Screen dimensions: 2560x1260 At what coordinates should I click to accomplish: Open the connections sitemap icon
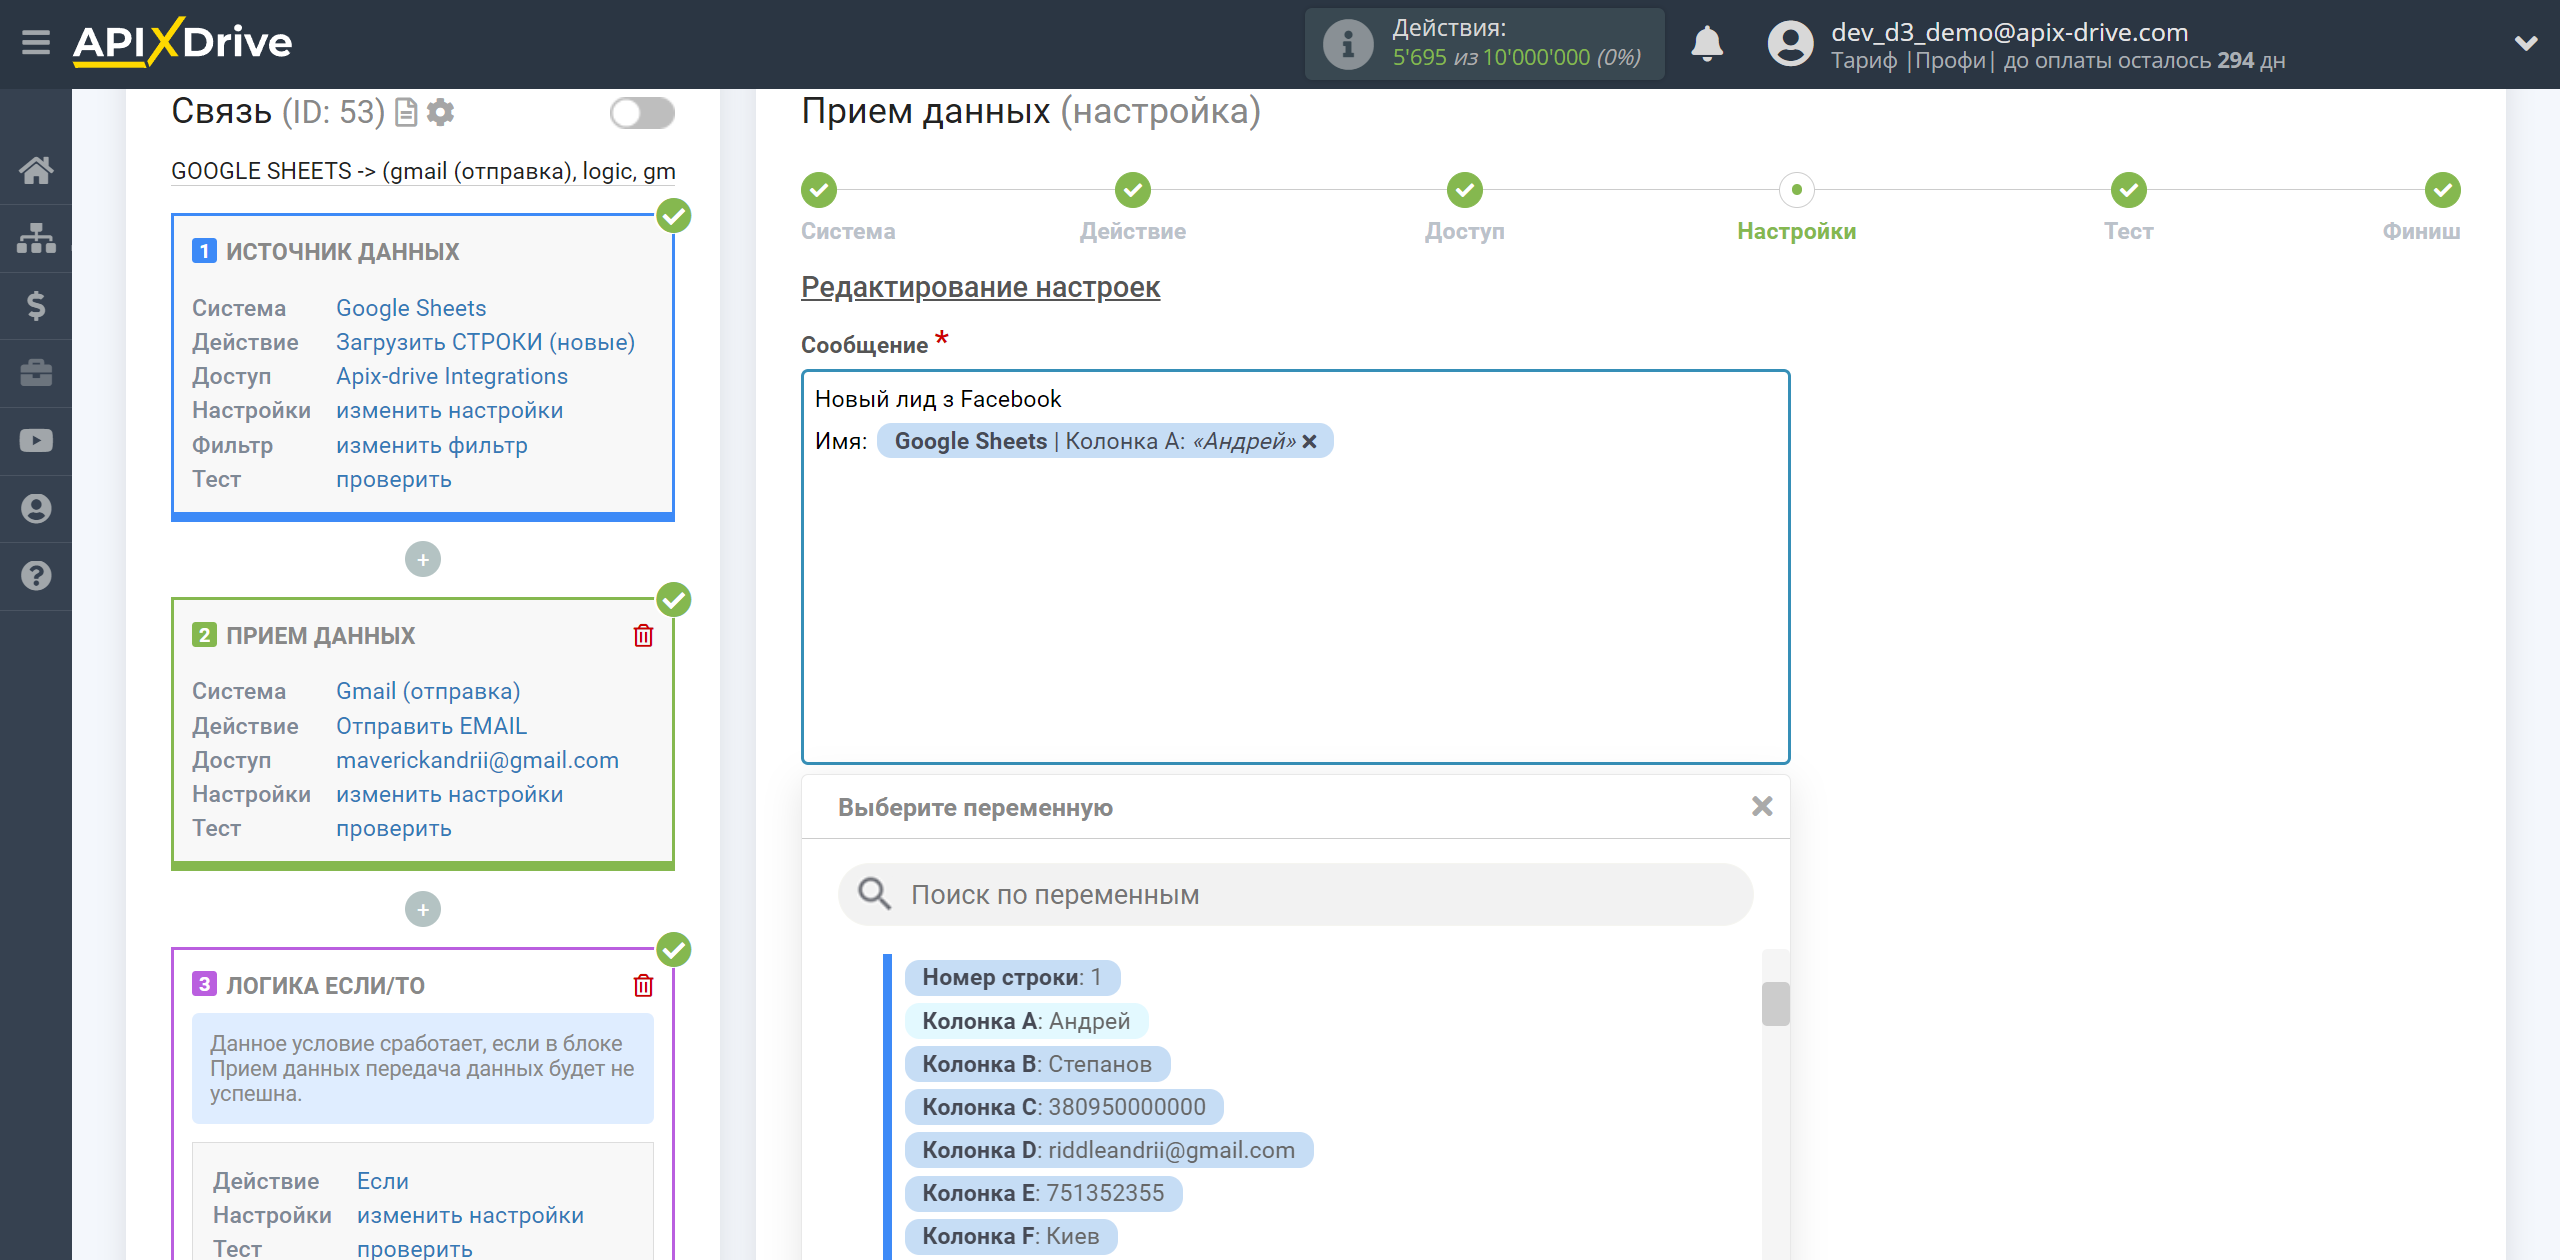(36, 238)
